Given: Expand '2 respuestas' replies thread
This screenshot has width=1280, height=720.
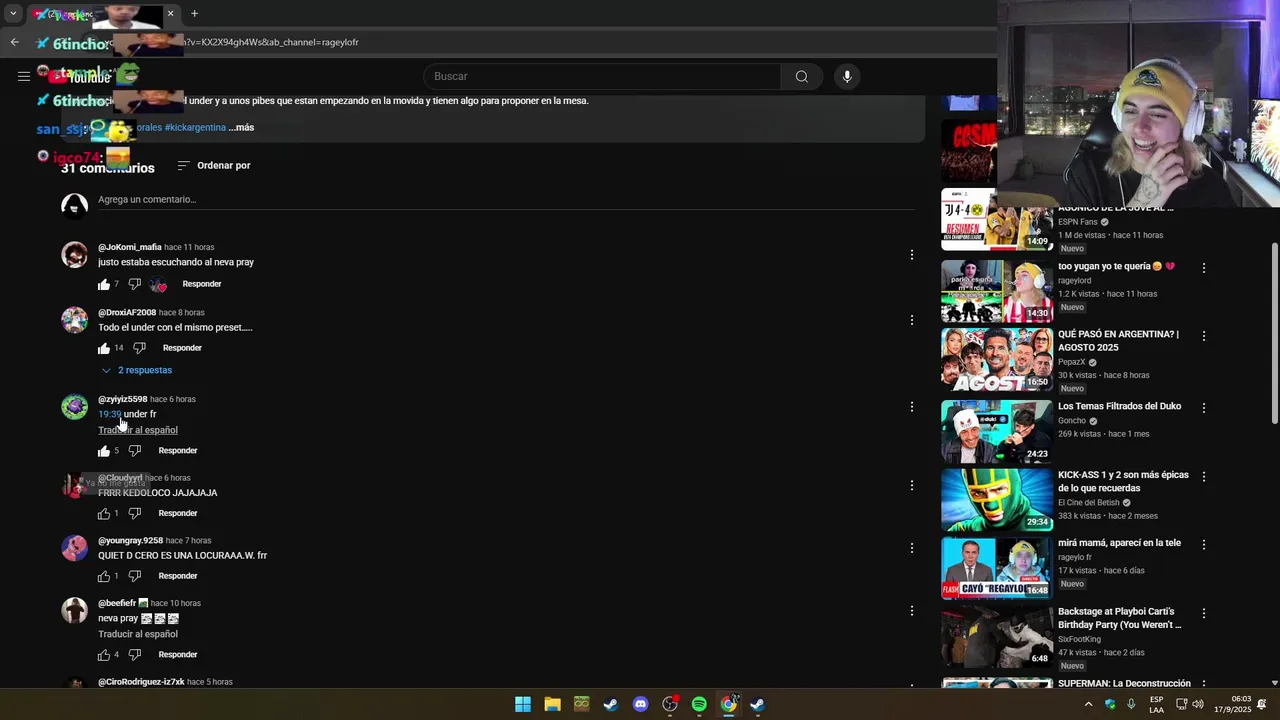Looking at the screenshot, I should click(136, 370).
